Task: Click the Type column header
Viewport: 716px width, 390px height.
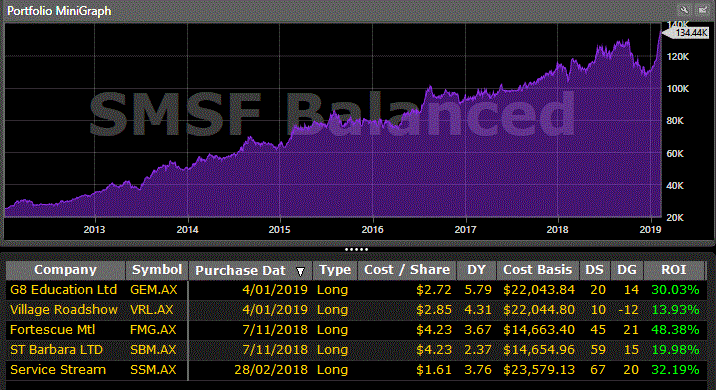Action: 335,270
